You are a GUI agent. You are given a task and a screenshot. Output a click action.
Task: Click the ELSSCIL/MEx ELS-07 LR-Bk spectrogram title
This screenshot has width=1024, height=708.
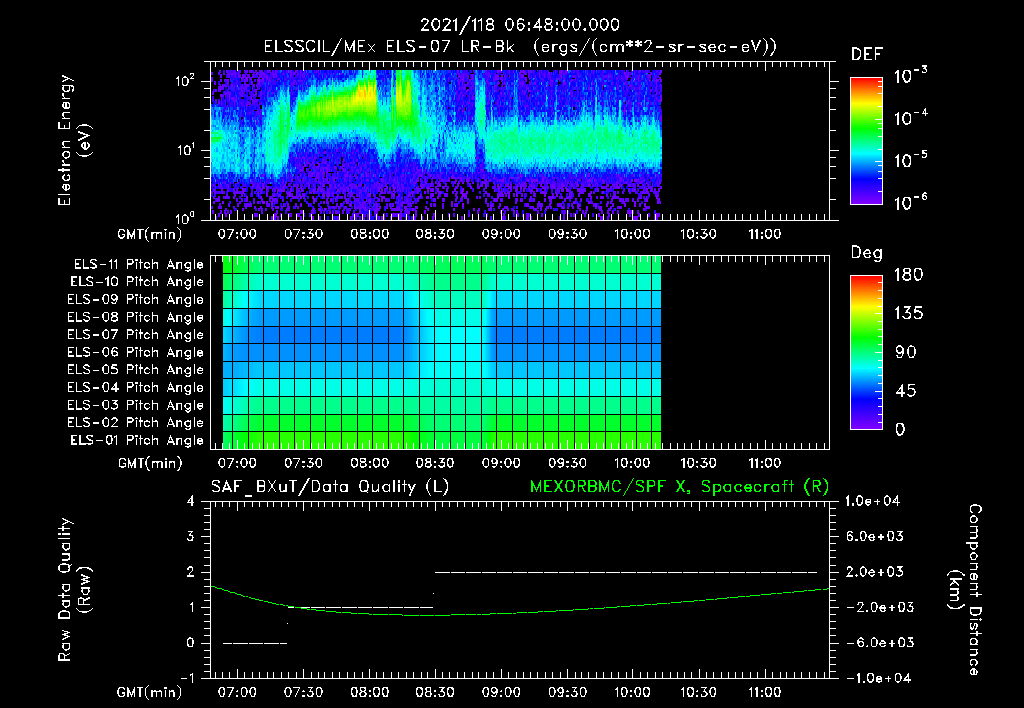click(520, 47)
